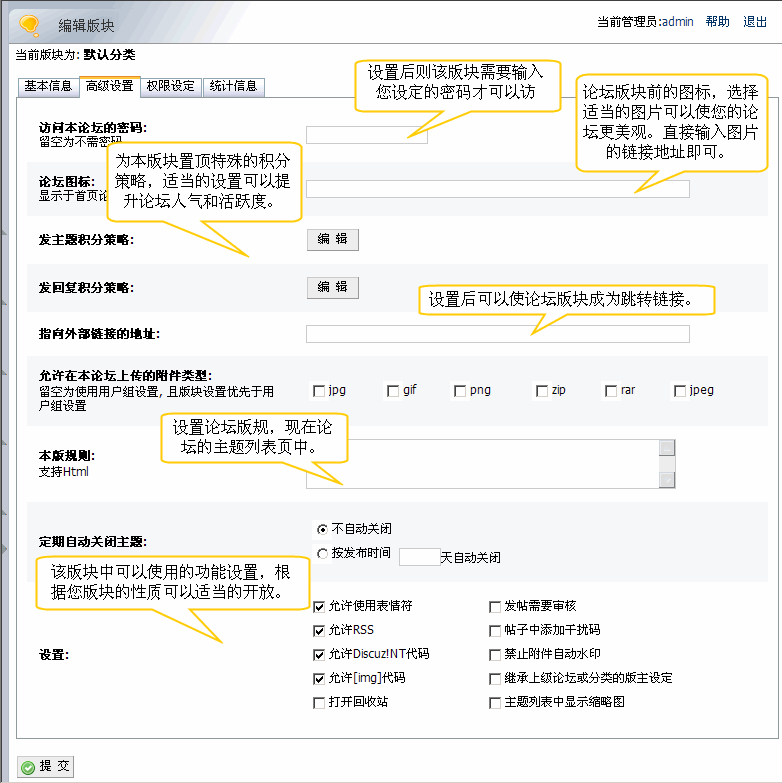The height and width of the screenshot is (783, 782).
Task: Choose the 按发布时间 radio option
Action: tap(322, 553)
